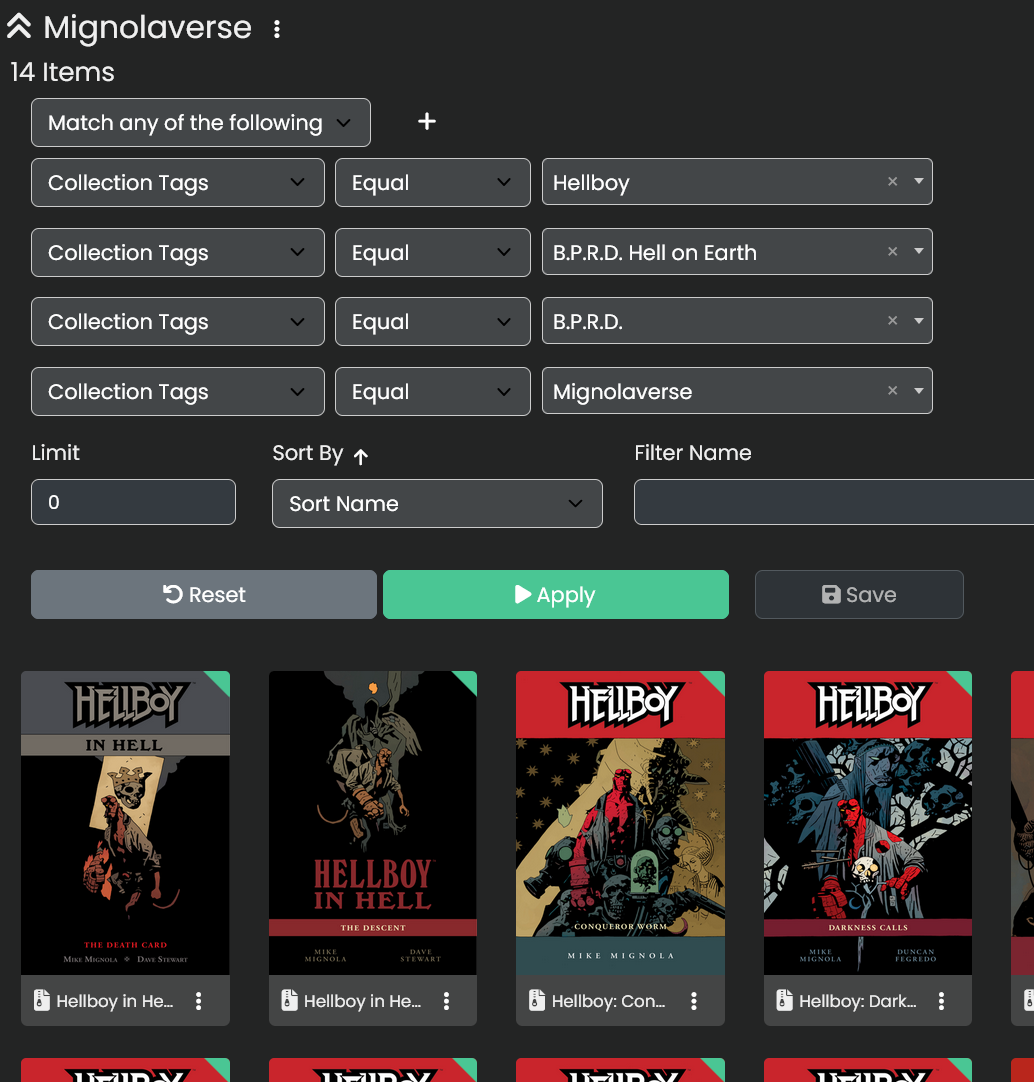Image resolution: width=1034 pixels, height=1082 pixels.
Task: Collapse filter panel with double chevron icon
Action: click(x=19, y=26)
